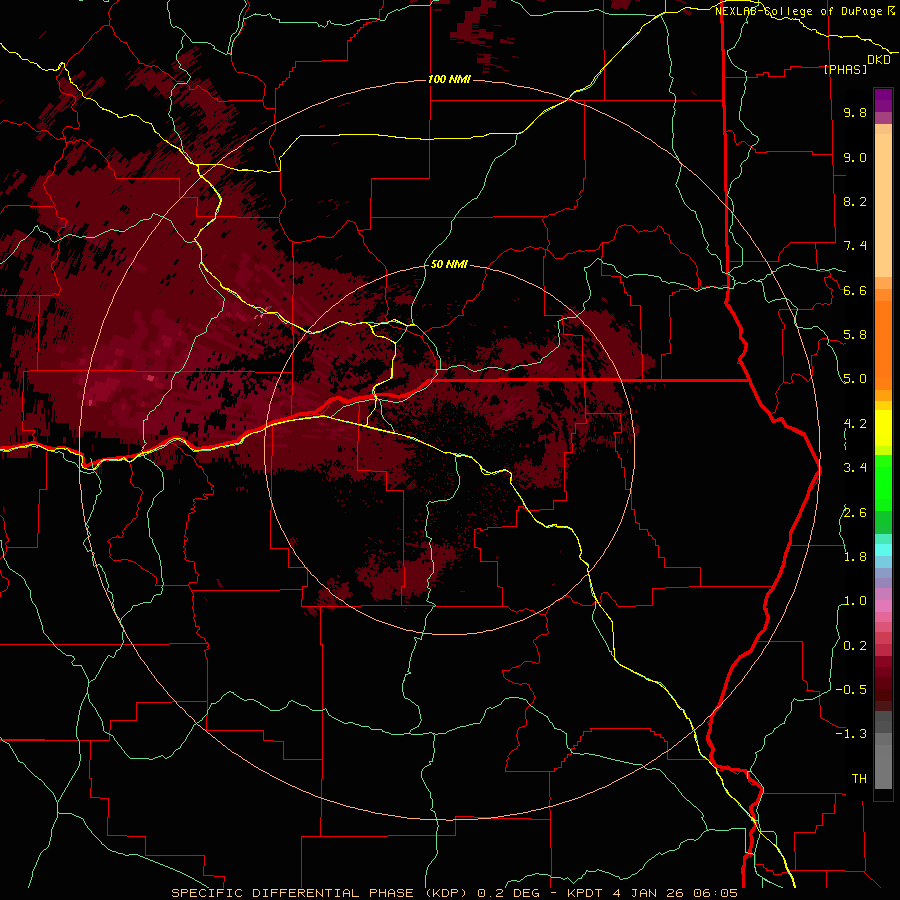
Task: Click the 9.0 value on the color scale
Action: (x=855, y=157)
